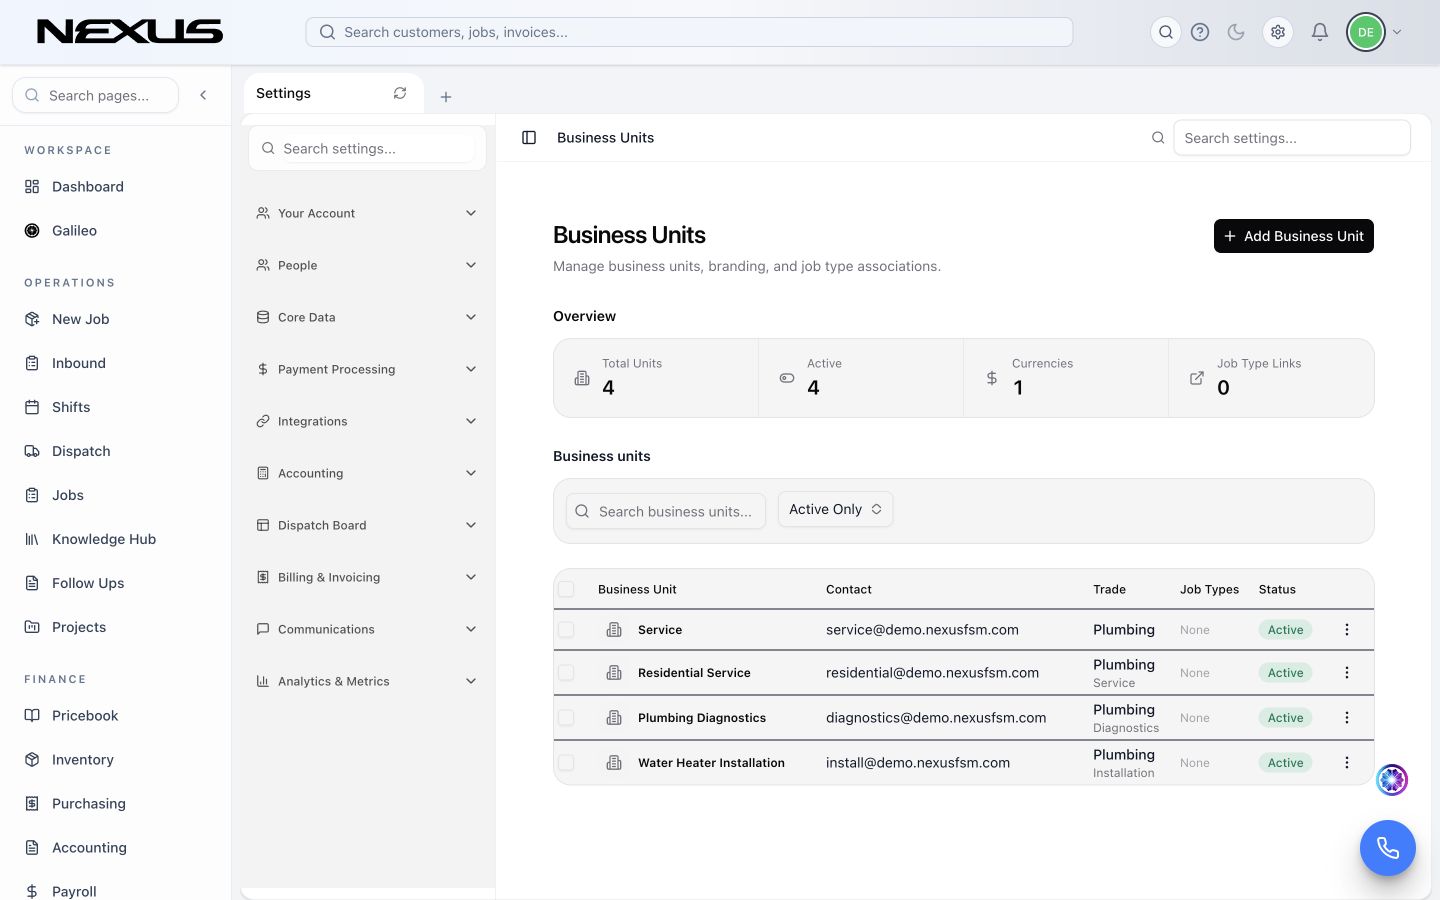This screenshot has height=900, width=1440.
Task: Check the Plumbing Diagnostics row checkbox
Action: (x=566, y=718)
